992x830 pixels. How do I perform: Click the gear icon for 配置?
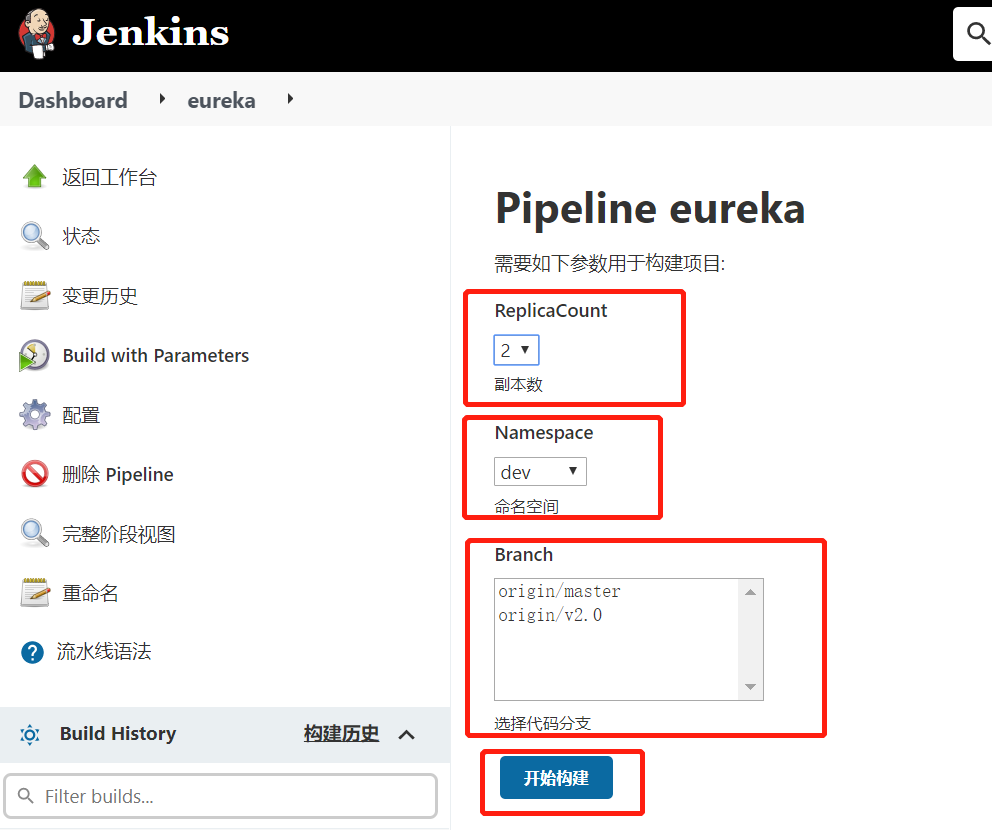point(35,415)
